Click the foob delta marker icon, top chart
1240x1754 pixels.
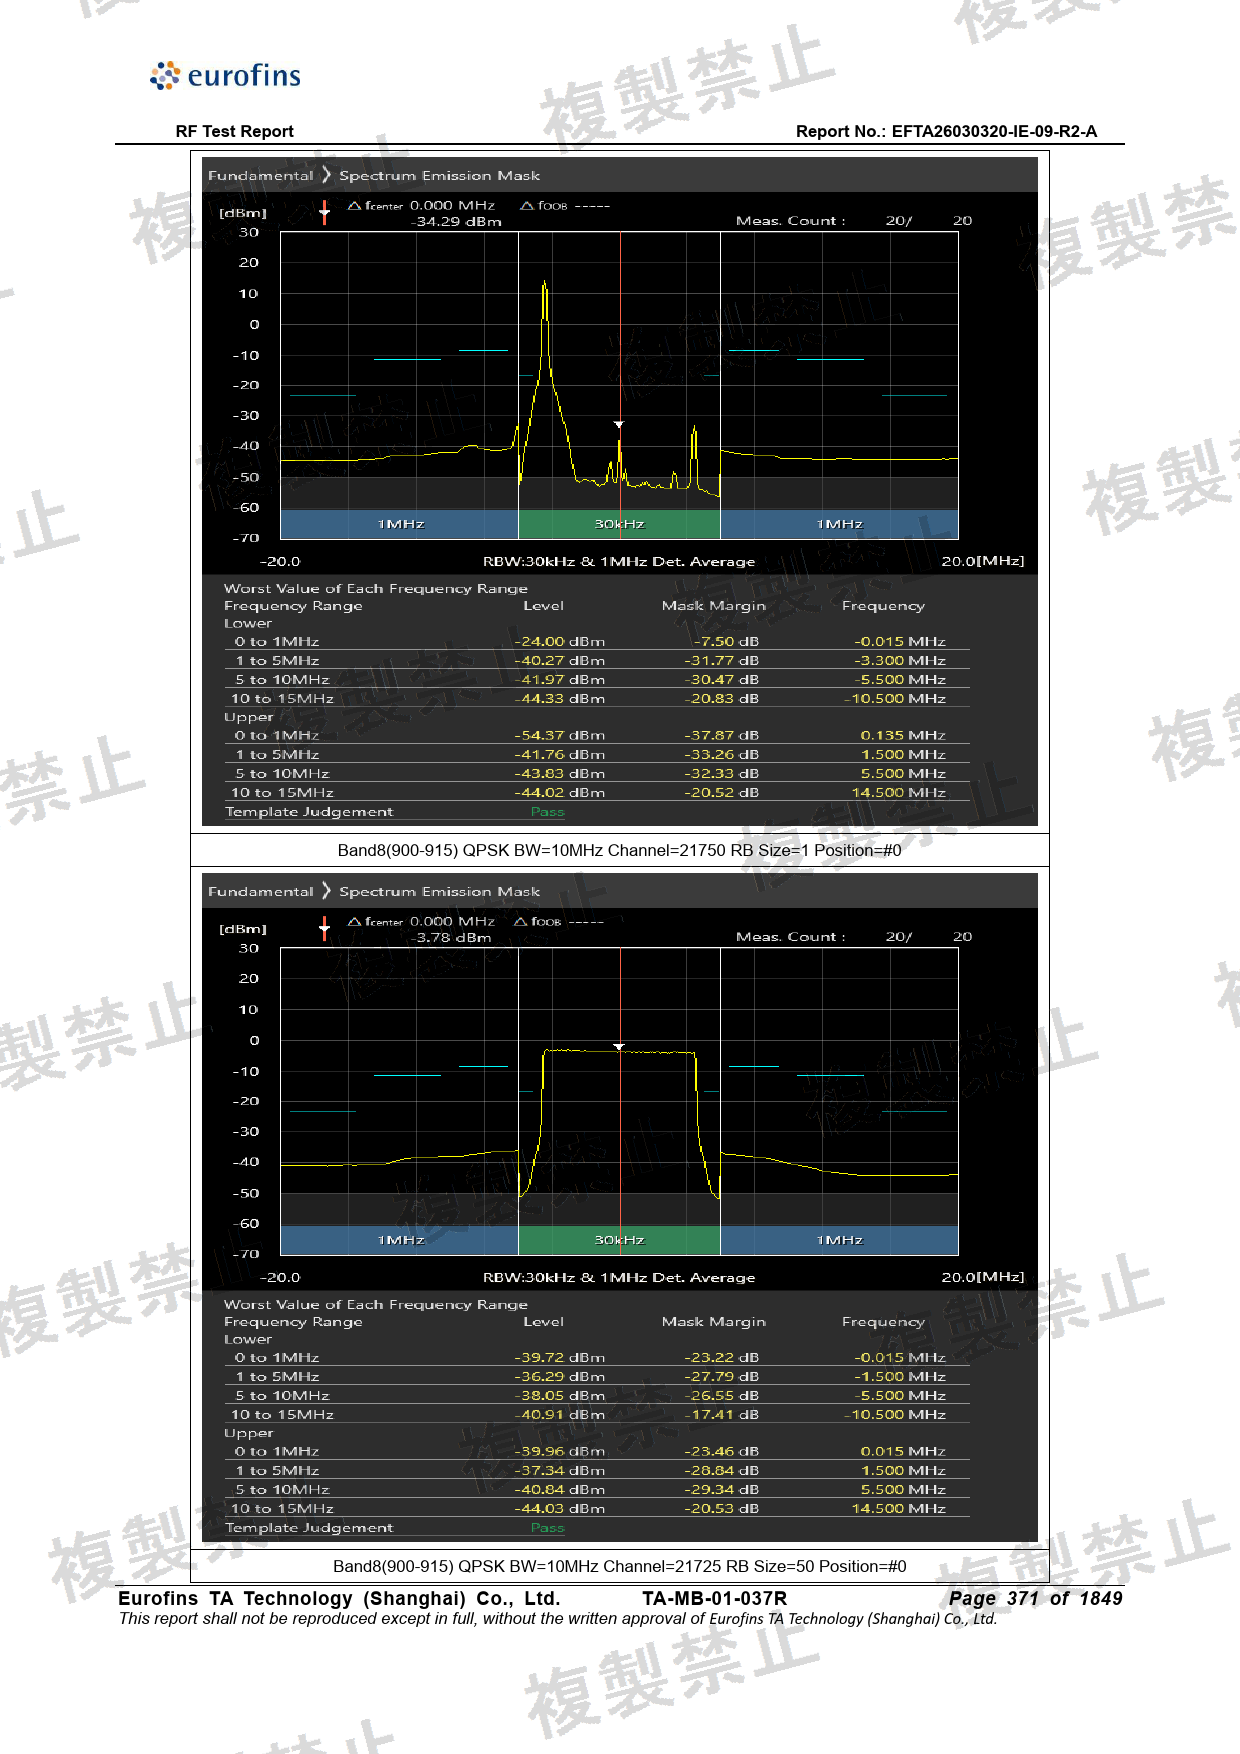[x=527, y=206]
